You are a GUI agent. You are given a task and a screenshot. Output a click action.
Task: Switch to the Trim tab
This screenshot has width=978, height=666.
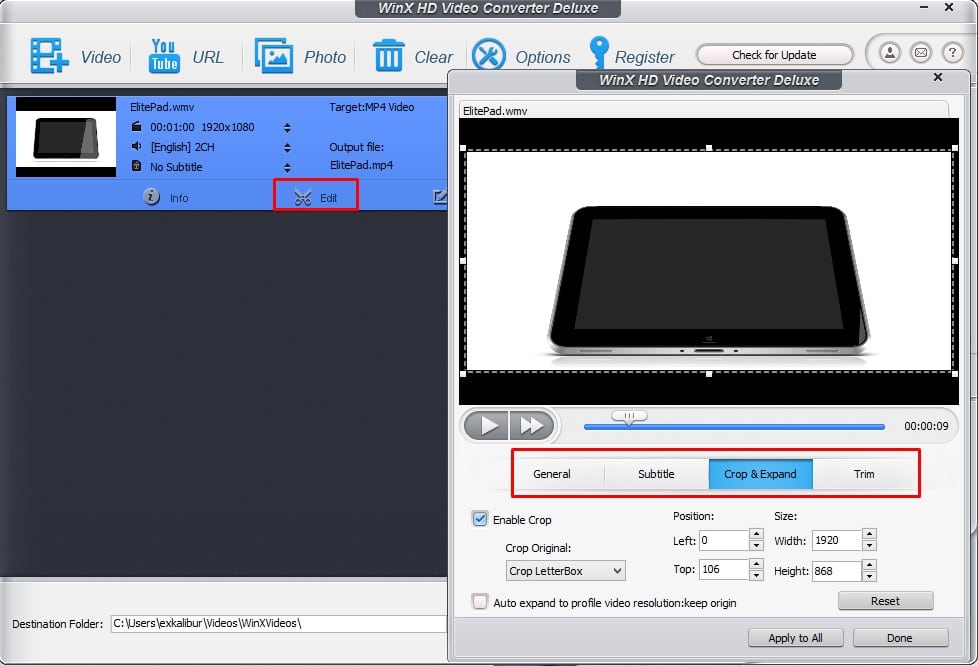click(x=864, y=474)
